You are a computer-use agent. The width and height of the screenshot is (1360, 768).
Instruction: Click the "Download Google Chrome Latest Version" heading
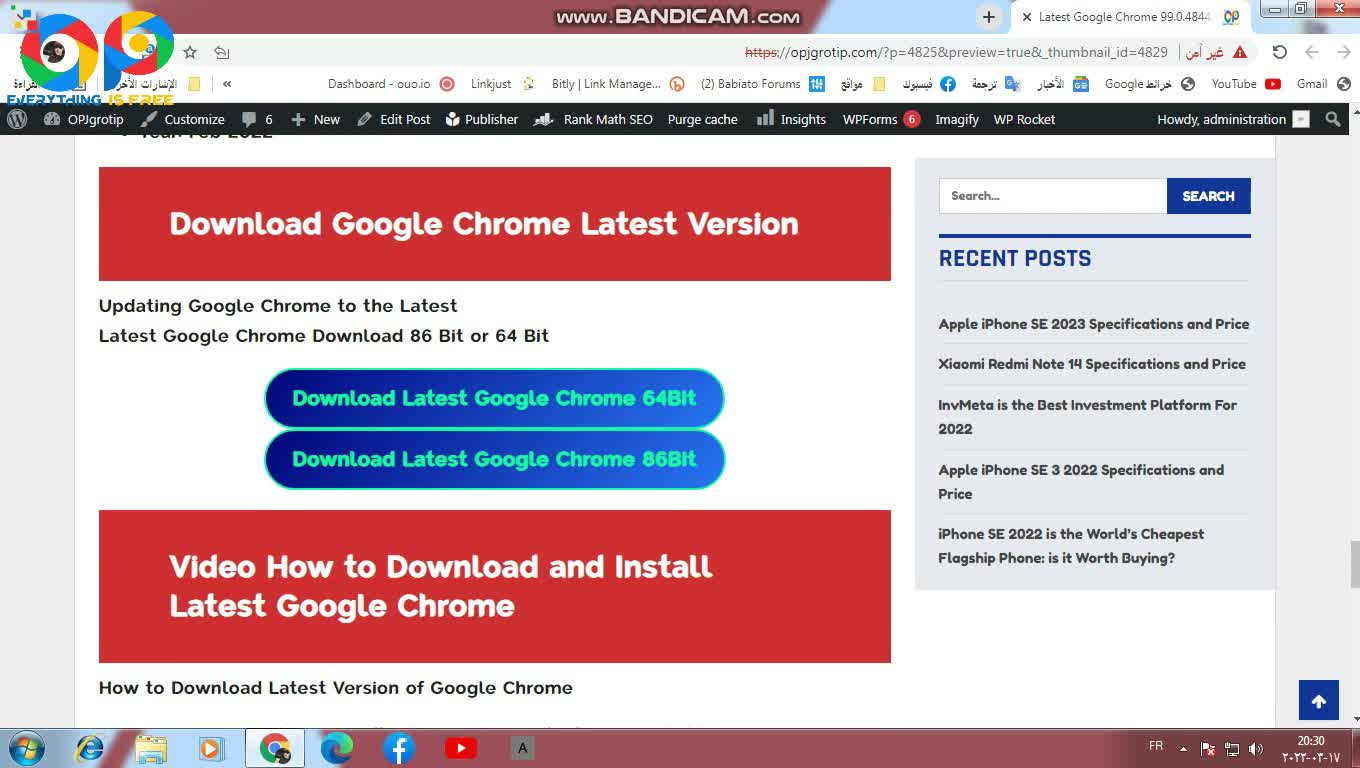[484, 224]
